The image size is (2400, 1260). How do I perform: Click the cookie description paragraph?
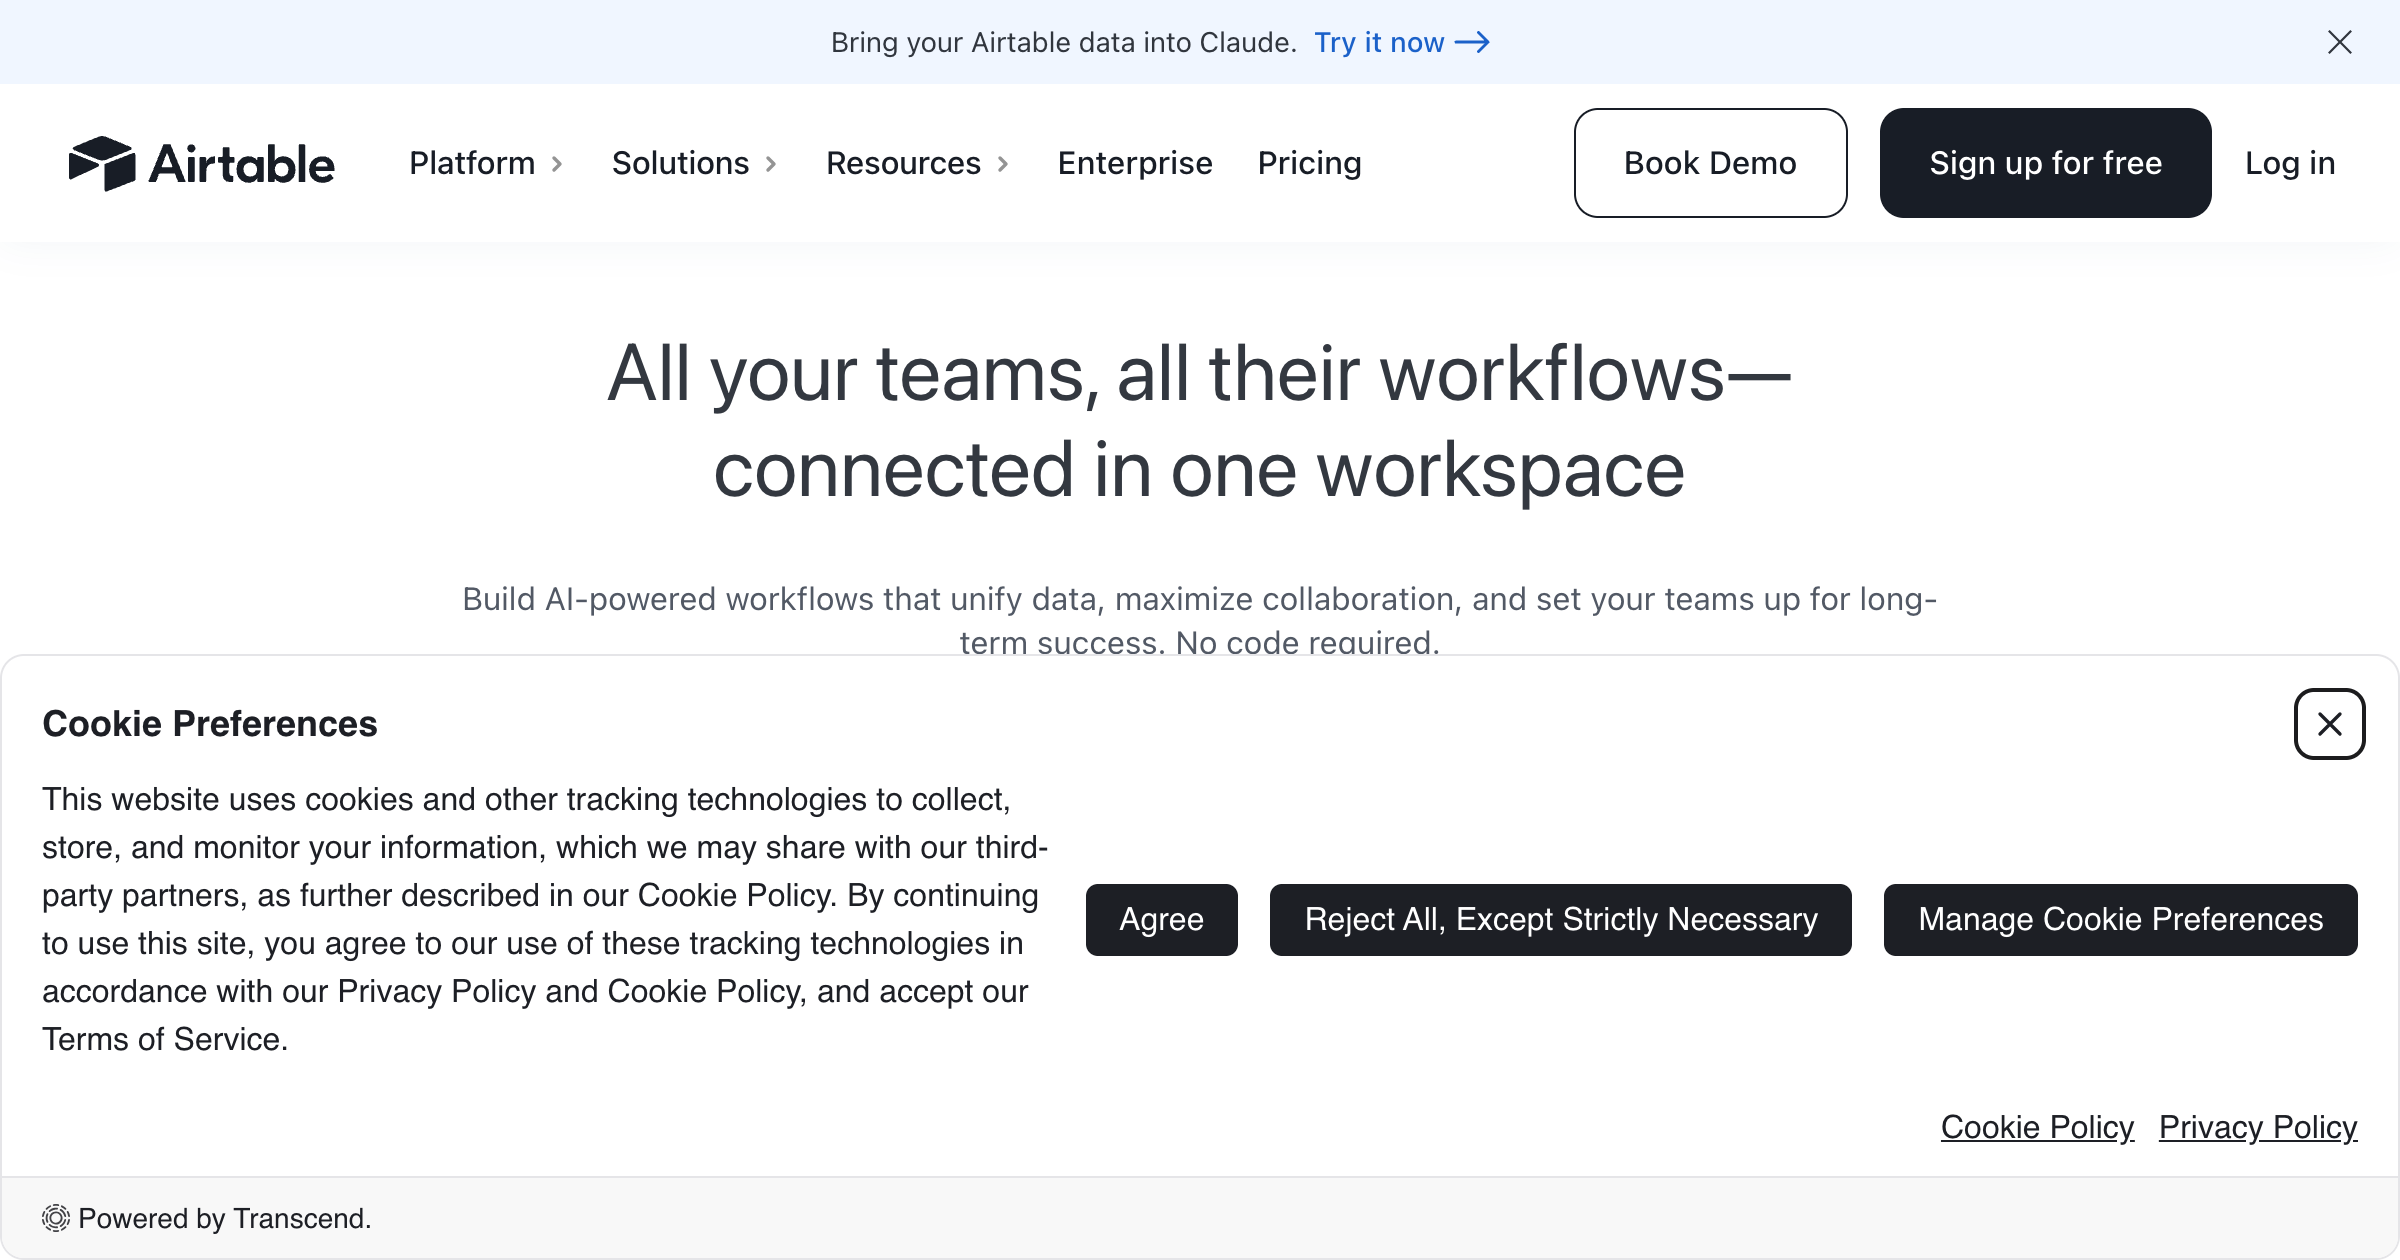point(545,919)
